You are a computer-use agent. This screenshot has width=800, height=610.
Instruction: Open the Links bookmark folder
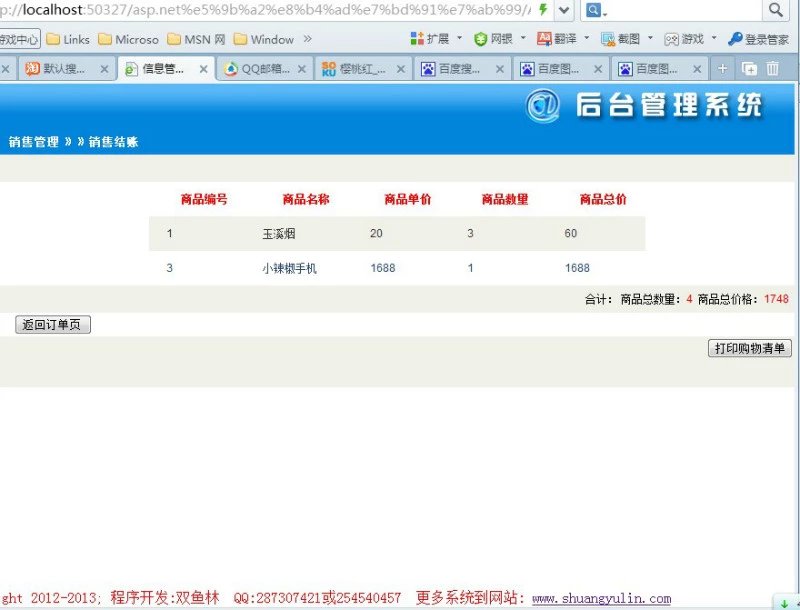pos(68,39)
